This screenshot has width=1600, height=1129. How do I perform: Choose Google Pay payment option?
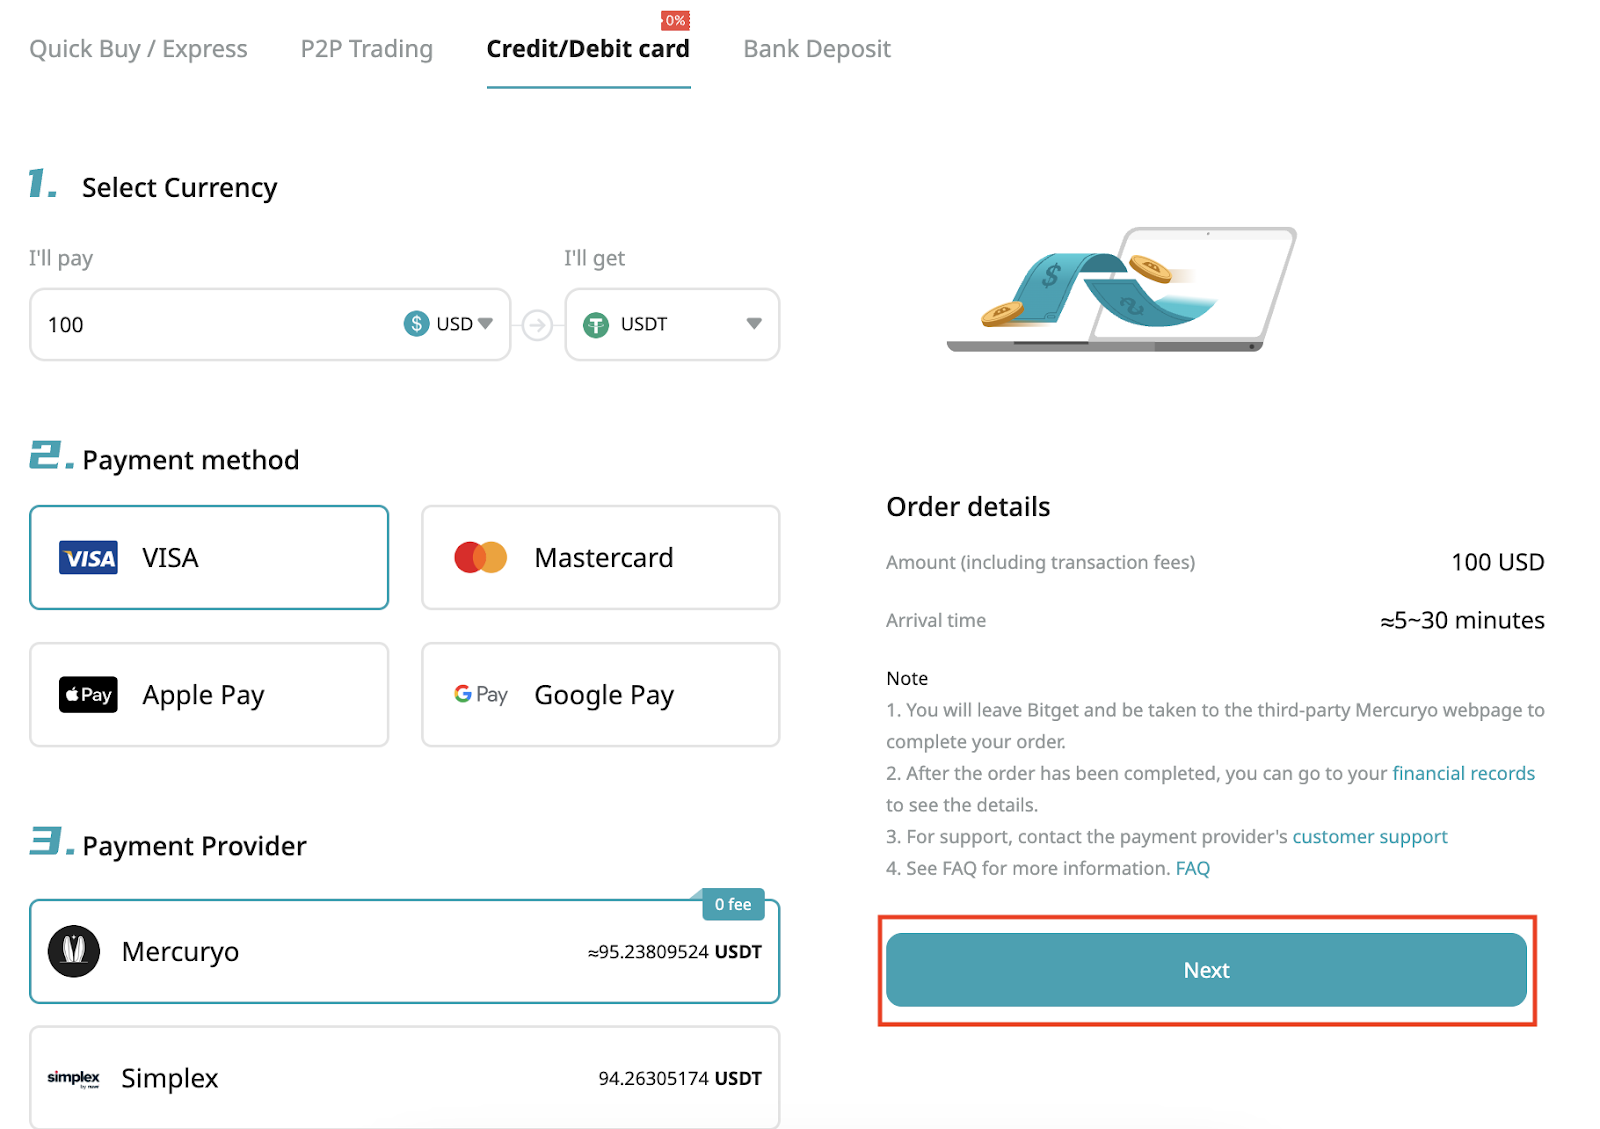point(600,694)
